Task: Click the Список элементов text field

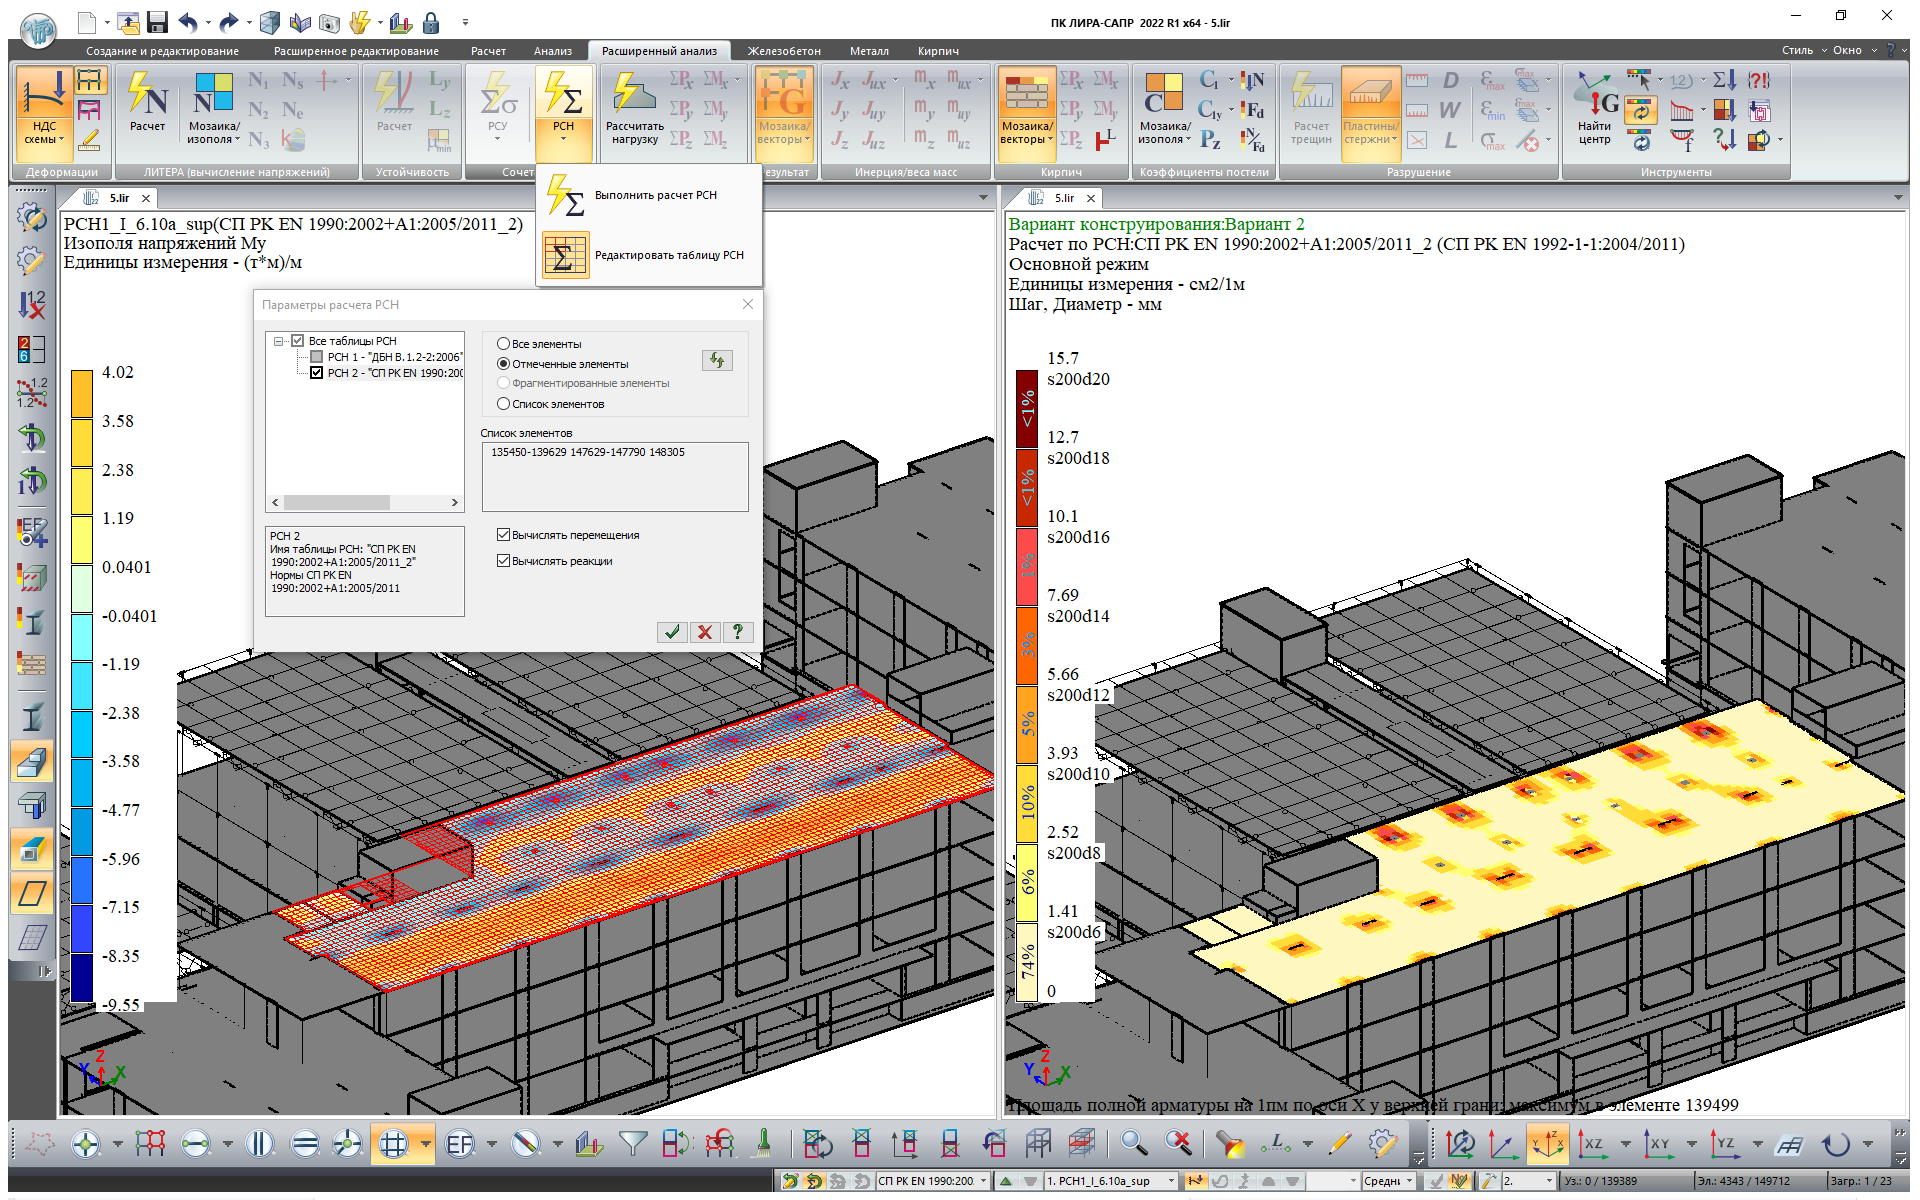Action: click(x=614, y=478)
